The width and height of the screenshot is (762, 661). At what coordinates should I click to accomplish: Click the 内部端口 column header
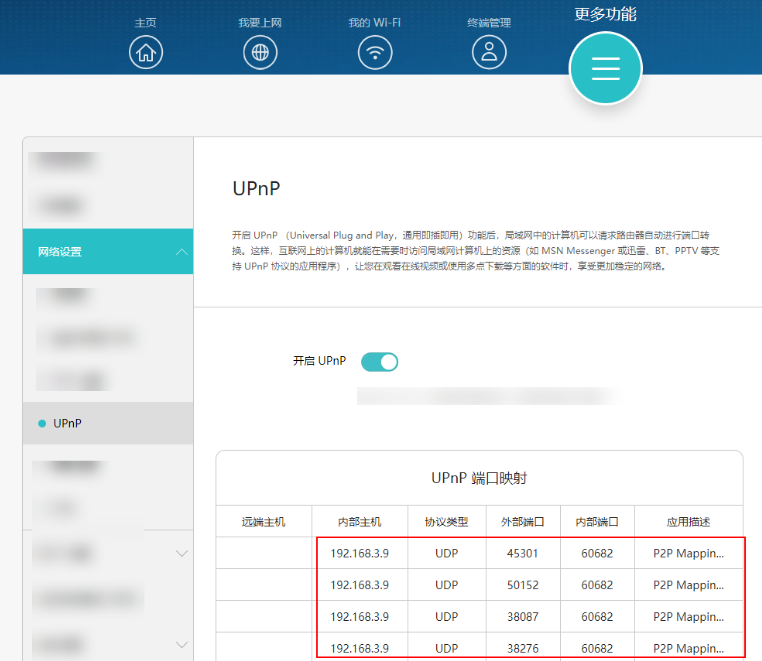(597, 522)
